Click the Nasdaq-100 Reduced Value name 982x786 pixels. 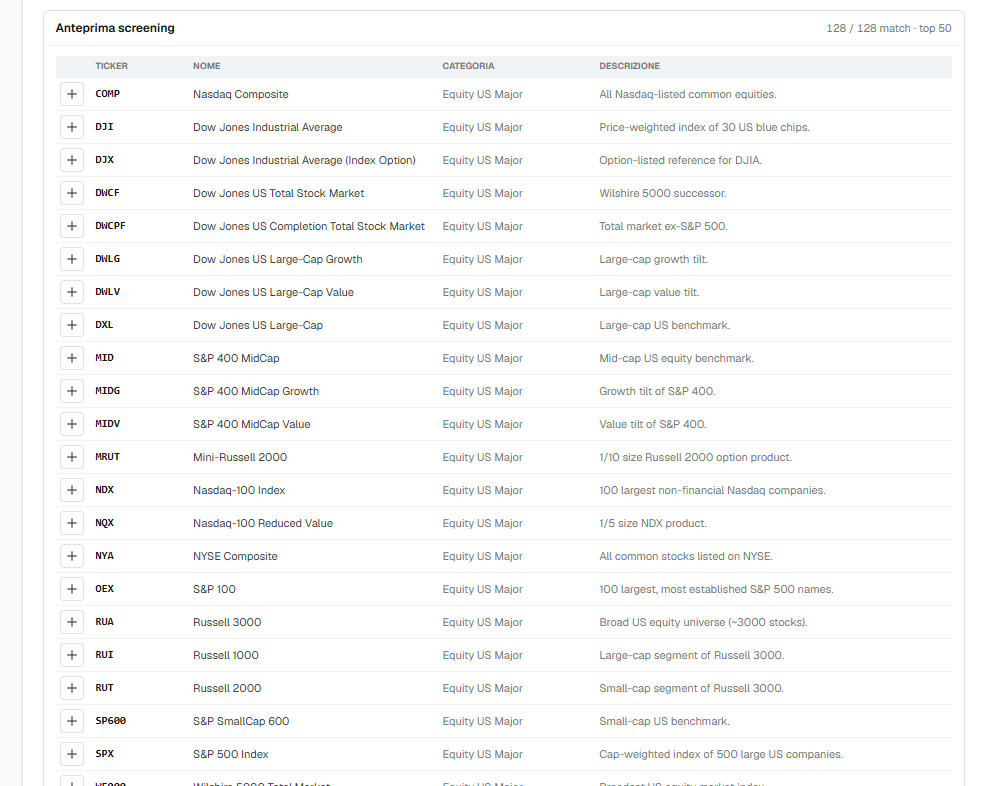pos(263,523)
